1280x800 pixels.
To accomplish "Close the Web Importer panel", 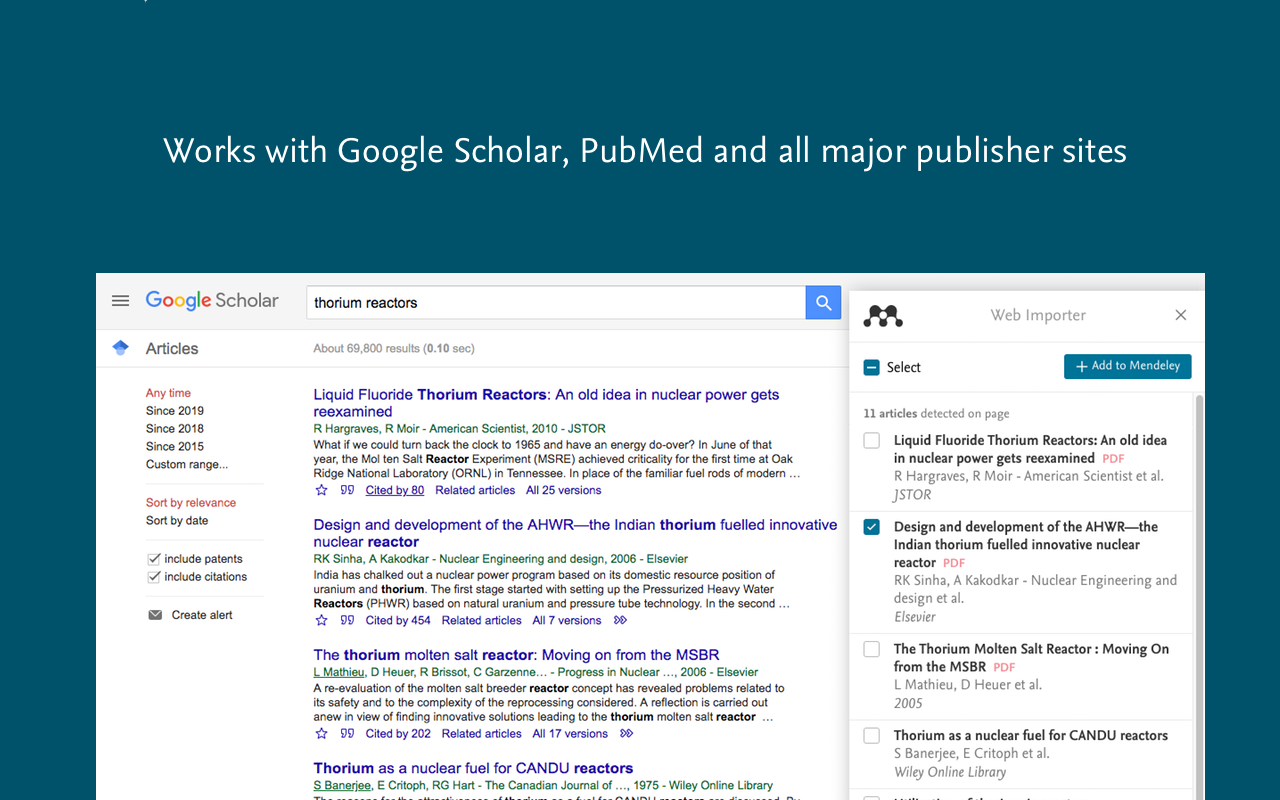I will [x=1180, y=315].
